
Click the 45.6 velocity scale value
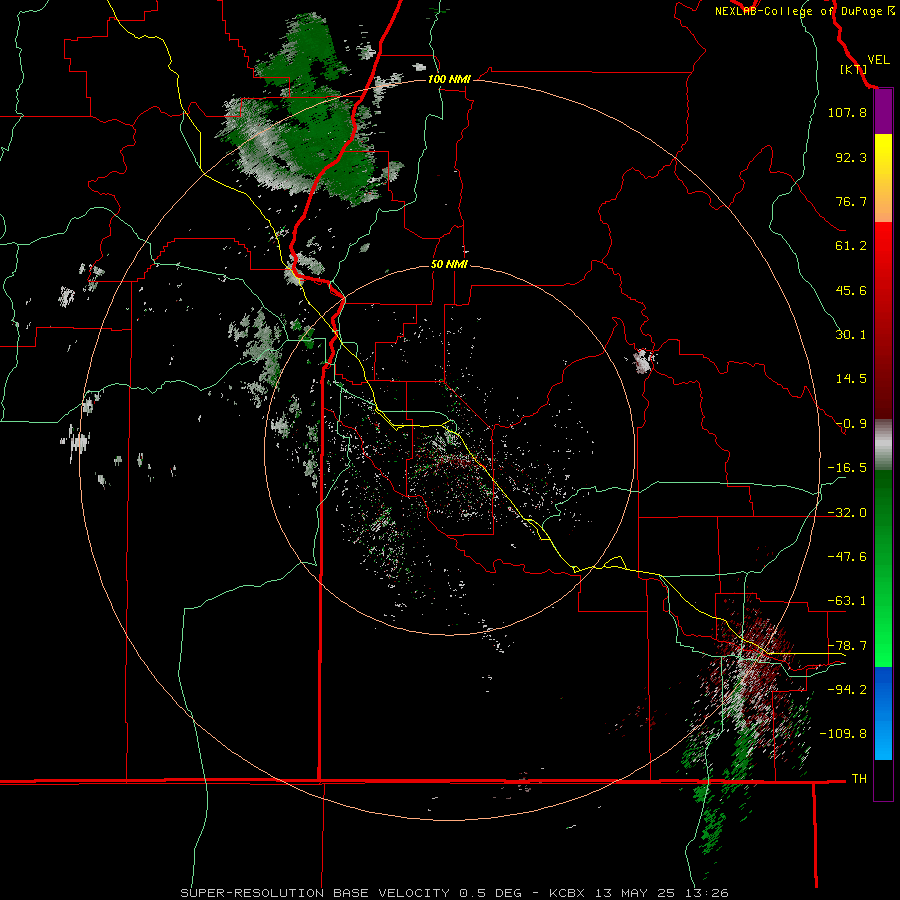851,290
